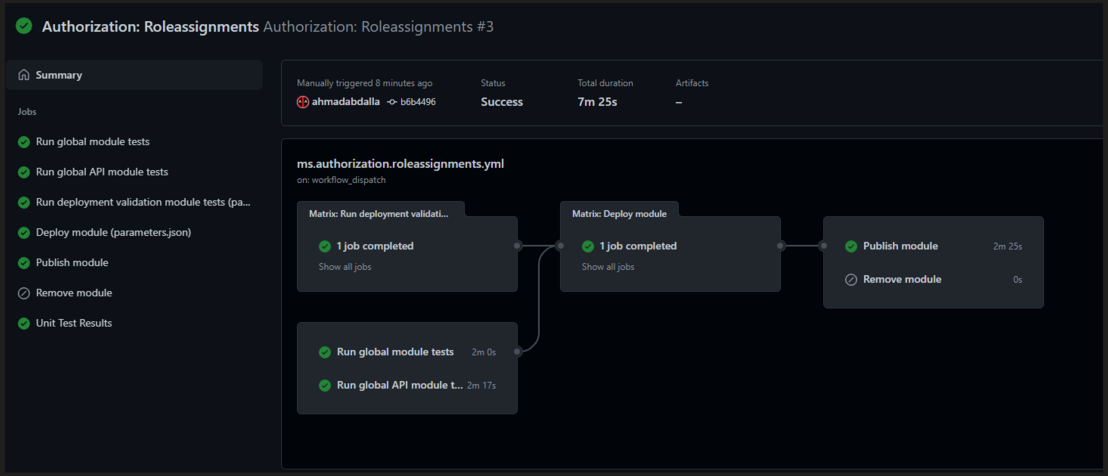Click the check icon in the Deploy module matrix card
This screenshot has height=476, width=1108.
click(588, 246)
